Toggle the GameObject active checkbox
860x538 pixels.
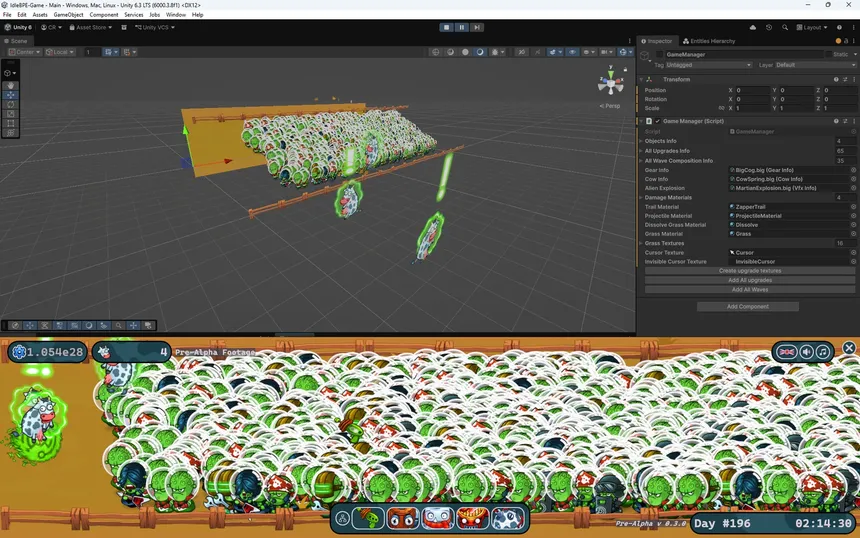click(x=657, y=54)
